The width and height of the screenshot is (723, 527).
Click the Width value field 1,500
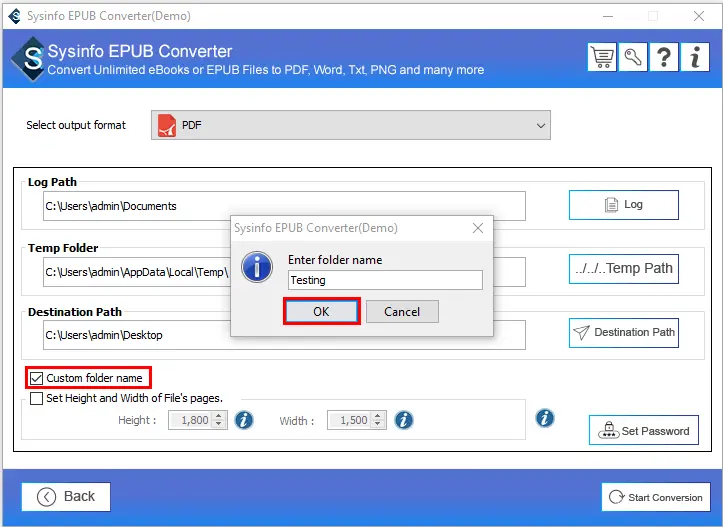350,420
